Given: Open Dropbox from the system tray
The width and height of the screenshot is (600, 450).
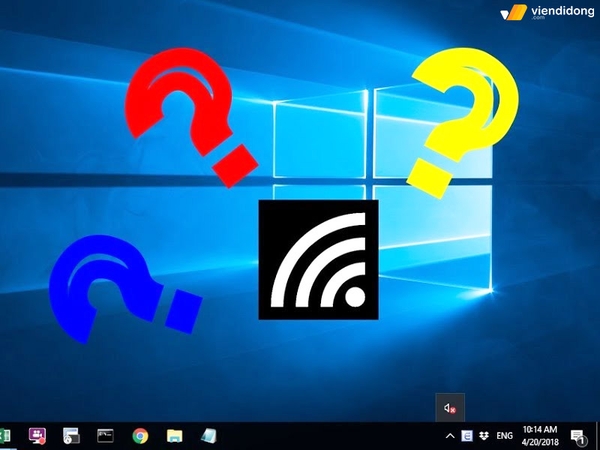Looking at the screenshot, I should [x=484, y=435].
